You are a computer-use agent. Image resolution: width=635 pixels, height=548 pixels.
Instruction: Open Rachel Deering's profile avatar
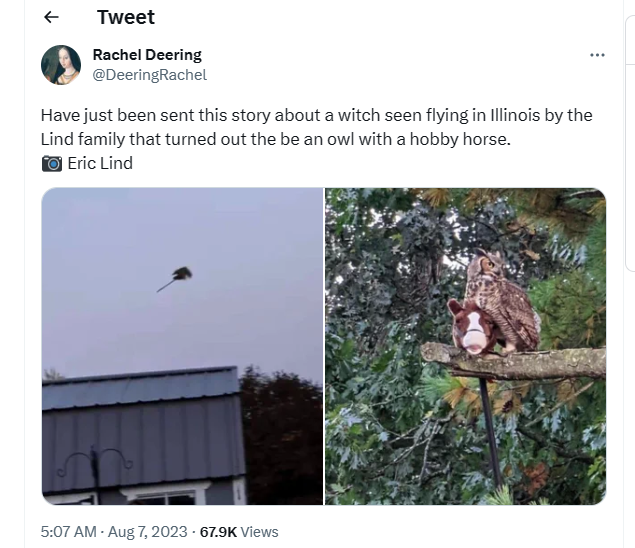point(61,65)
